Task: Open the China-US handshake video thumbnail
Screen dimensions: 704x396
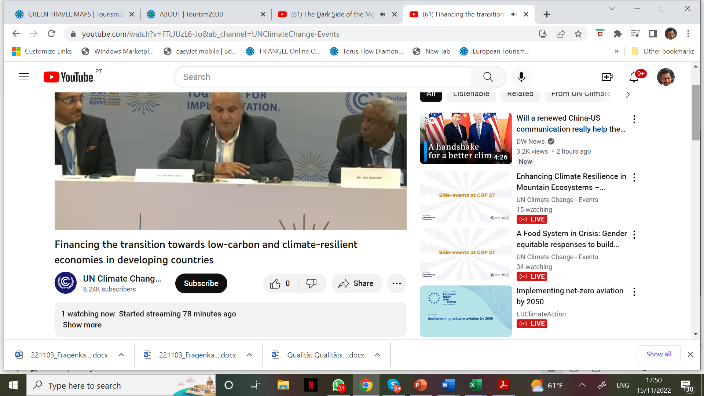Action: point(466,138)
